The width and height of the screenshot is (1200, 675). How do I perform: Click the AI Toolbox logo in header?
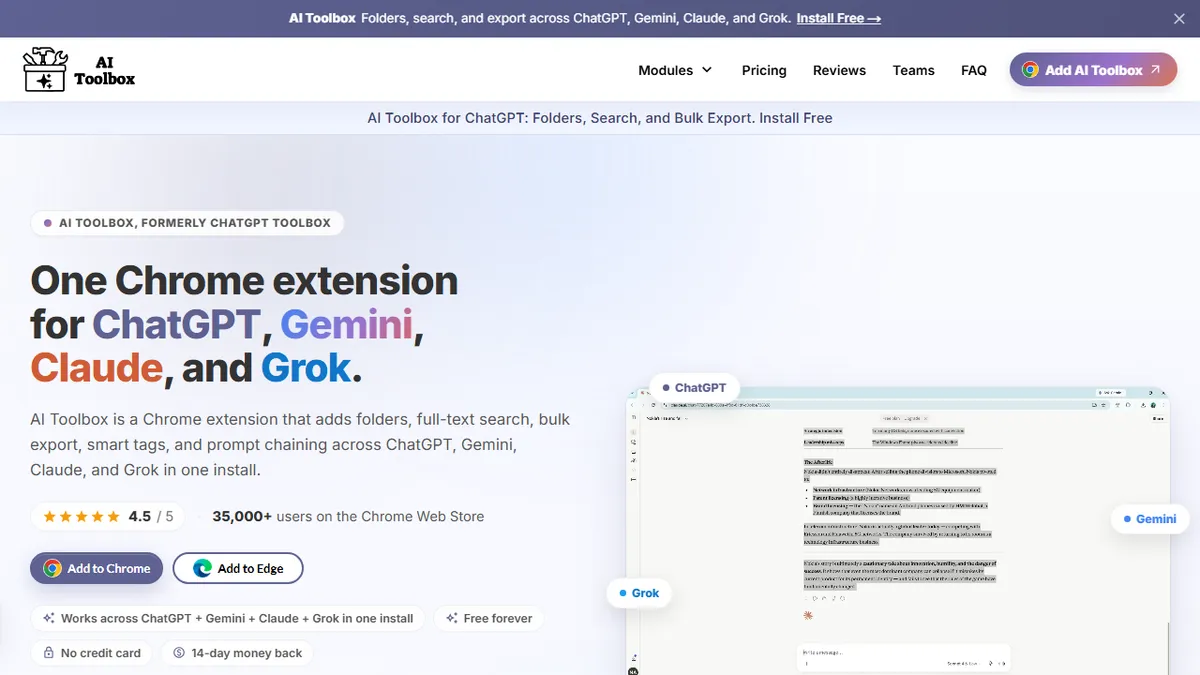[x=79, y=70]
